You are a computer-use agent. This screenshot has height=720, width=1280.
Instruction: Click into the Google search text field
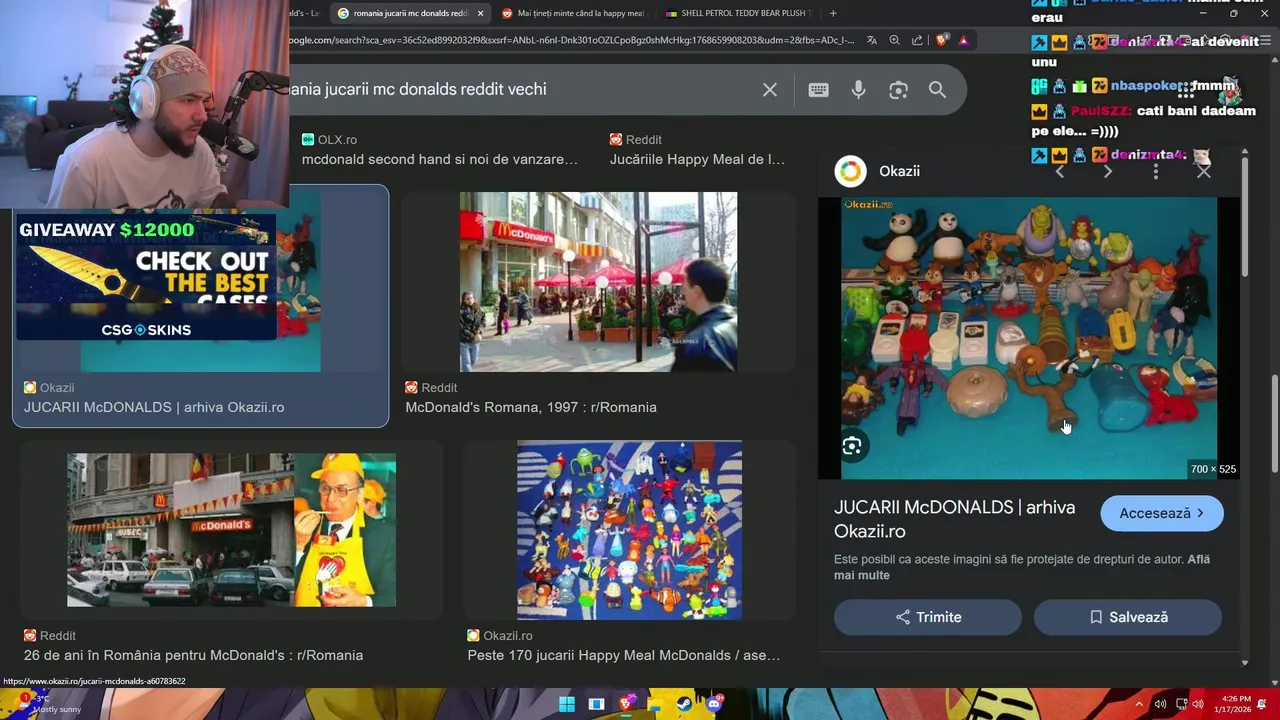pyautogui.click(x=520, y=89)
